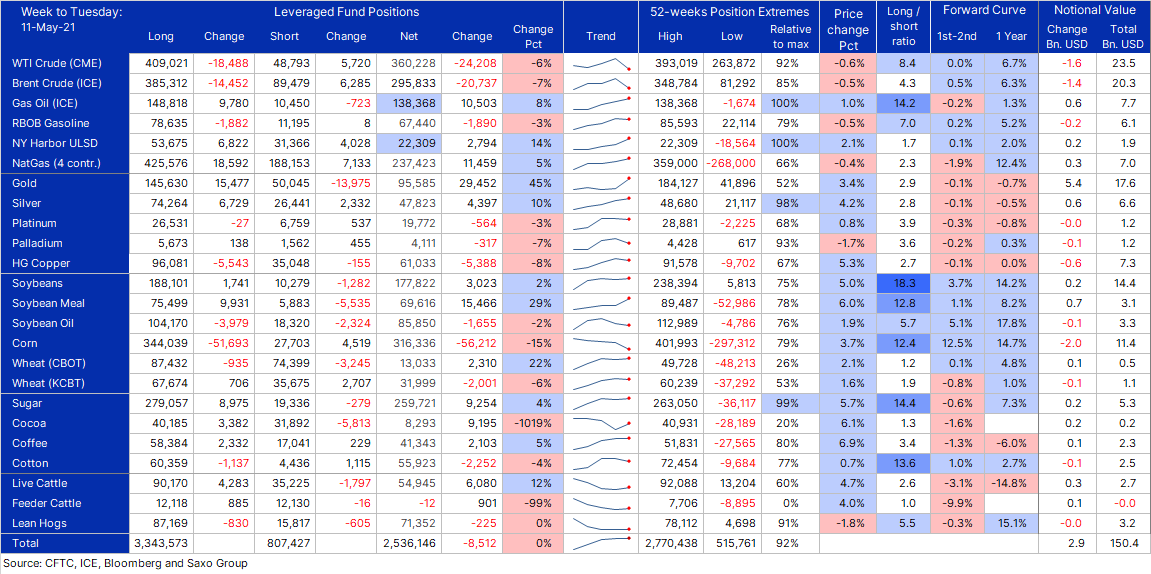The width and height of the screenshot is (1151, 574).
Task: Select the Soybean Oil trend sparkline
Action: tap(601, 324)
